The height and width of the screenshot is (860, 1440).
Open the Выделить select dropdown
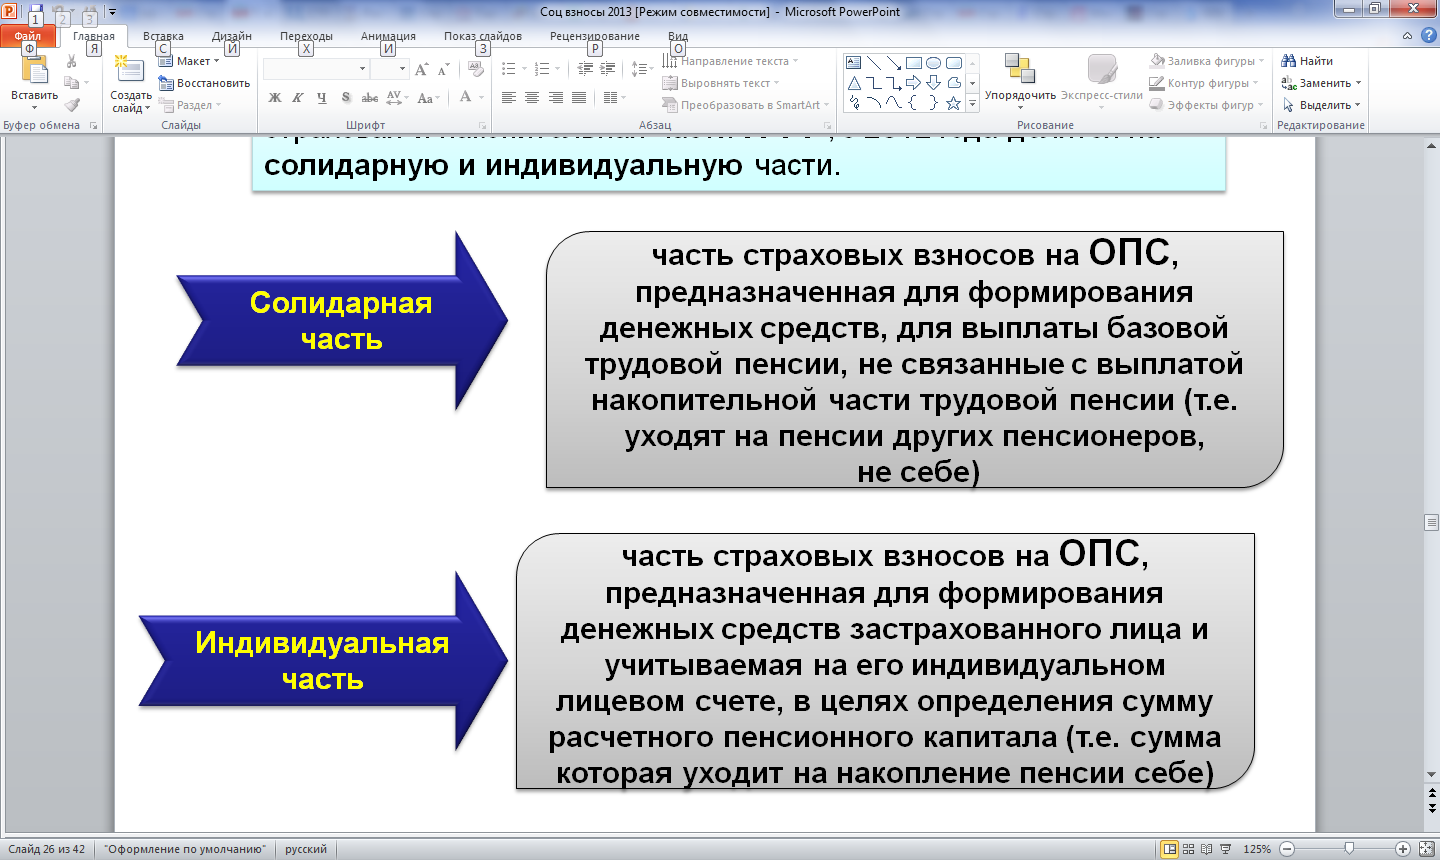[x=1322, y=105]
